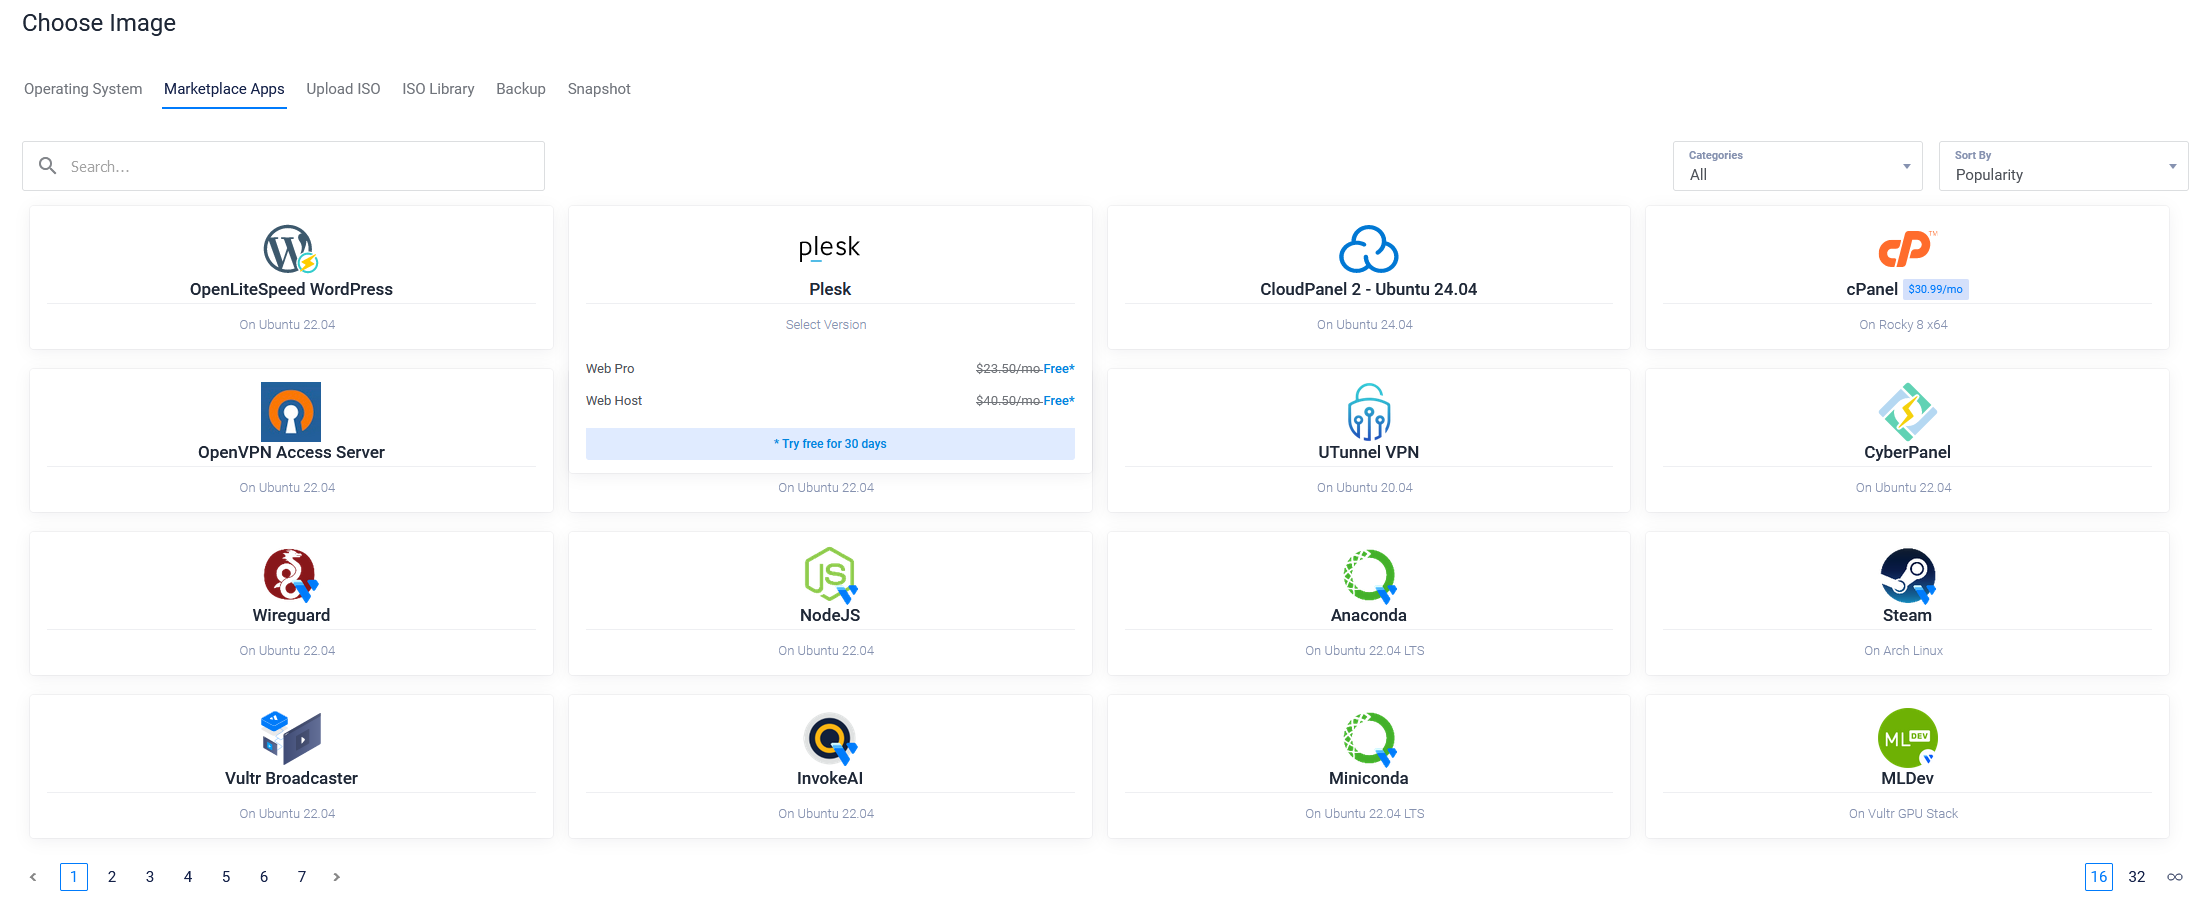
Task: Click 'On Ubuntu 20.04' under UTunnel VPN
Action: [1365, 488]
